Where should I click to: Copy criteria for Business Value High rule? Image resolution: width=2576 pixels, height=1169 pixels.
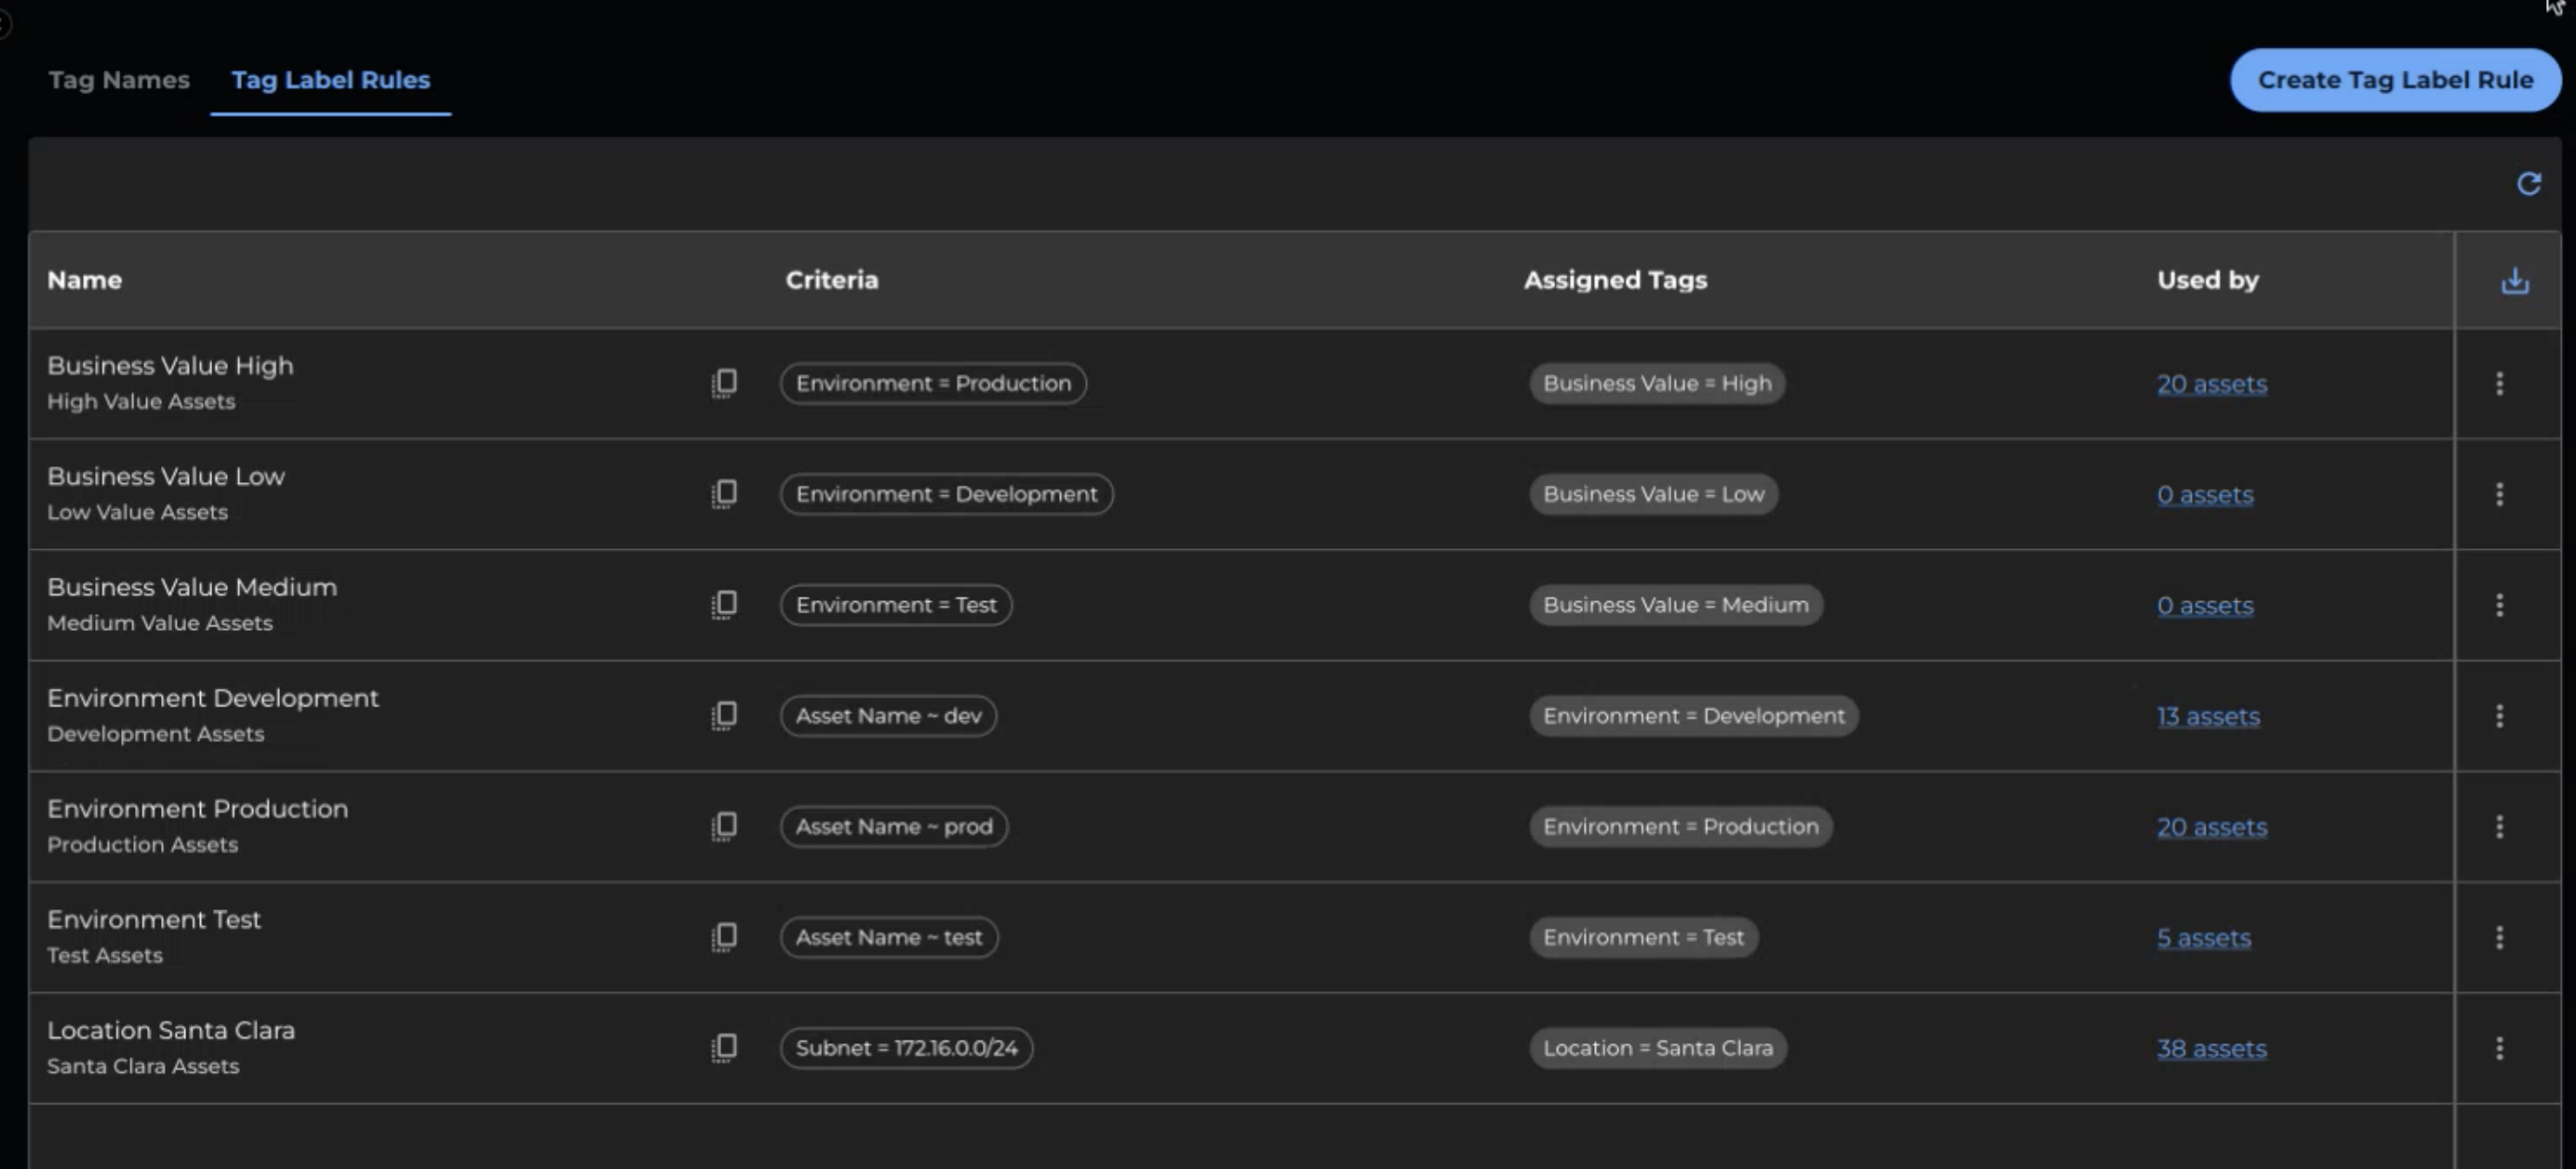click(724, 383)
